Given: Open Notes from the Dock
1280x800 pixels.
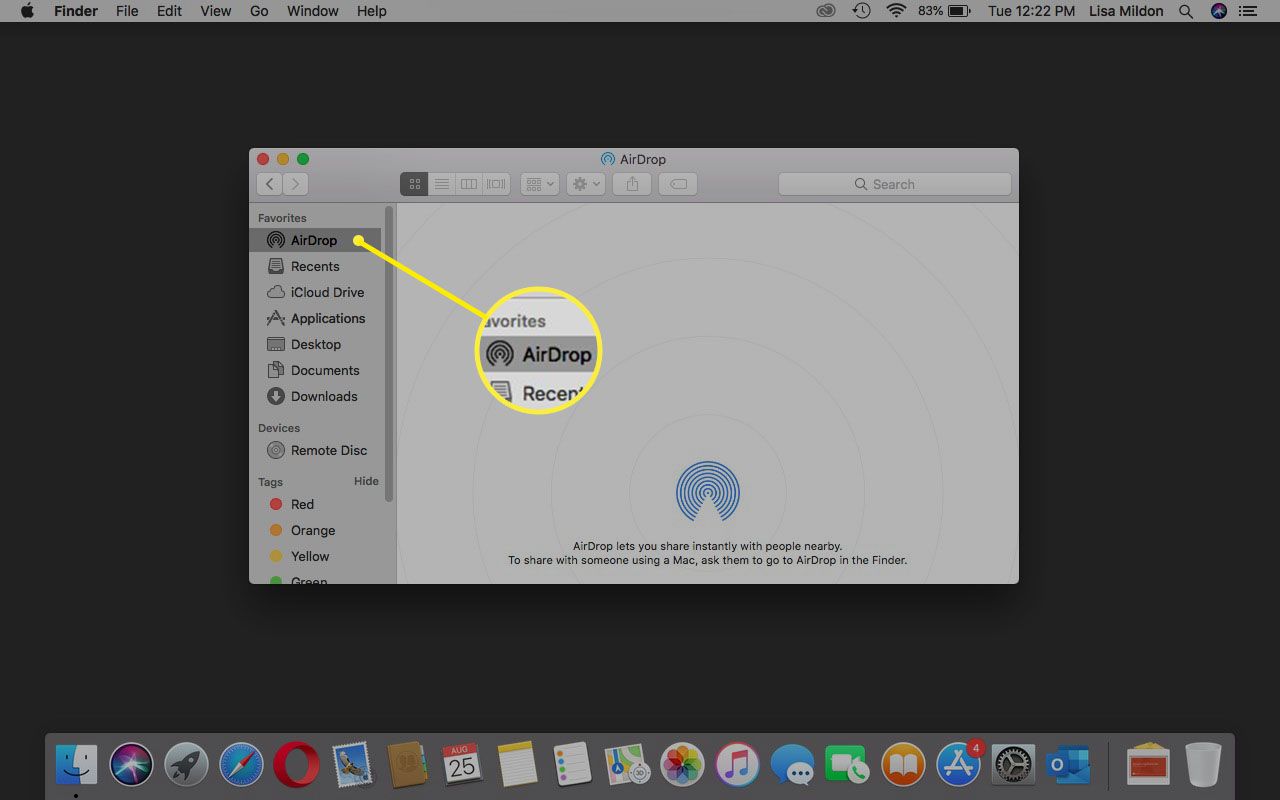Looking at the screenshot, I should click(518, 765).
